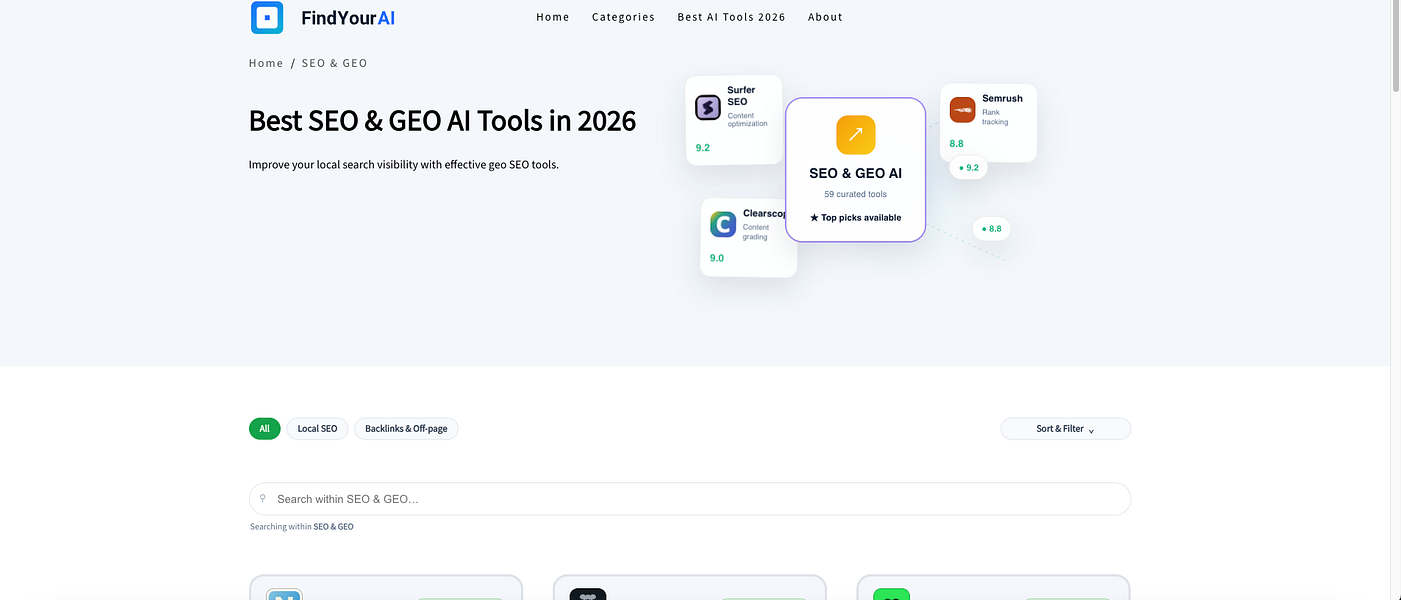Click the SEO & GEO breadcrumb

[x=335, y=63]
